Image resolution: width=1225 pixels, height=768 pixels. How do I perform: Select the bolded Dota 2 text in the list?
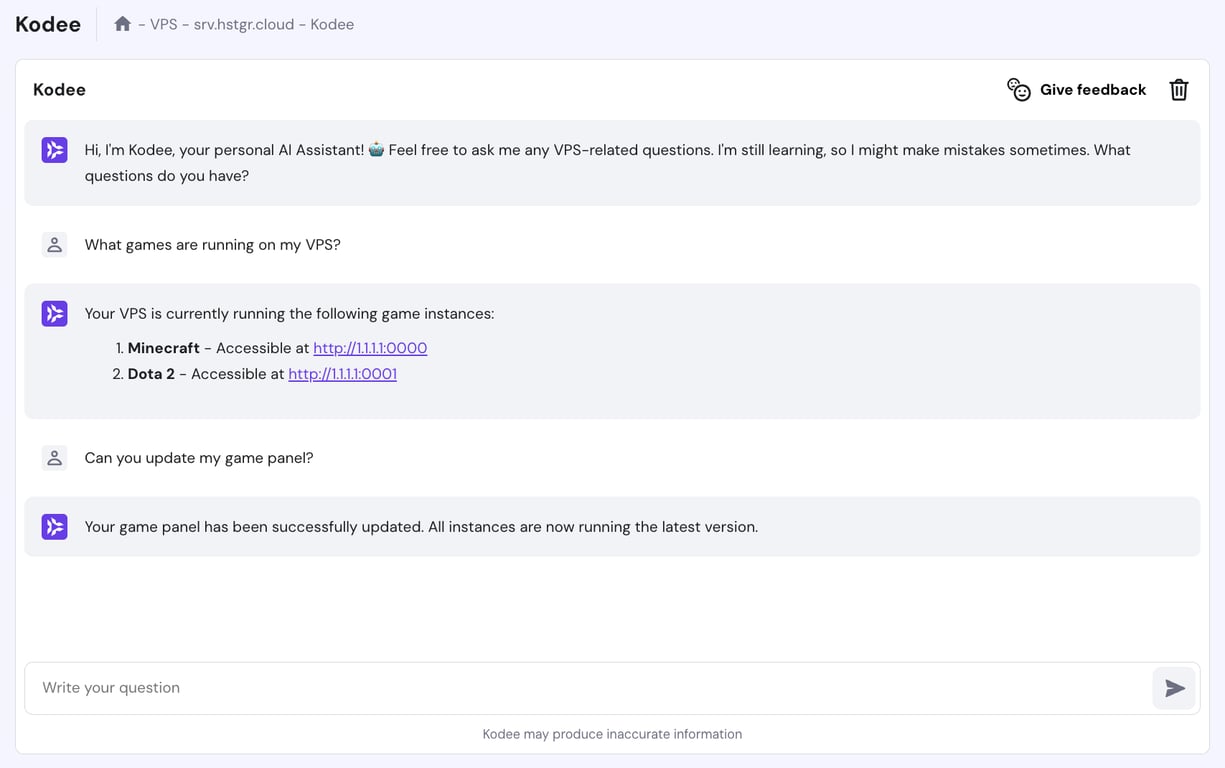tap(150, 374)
